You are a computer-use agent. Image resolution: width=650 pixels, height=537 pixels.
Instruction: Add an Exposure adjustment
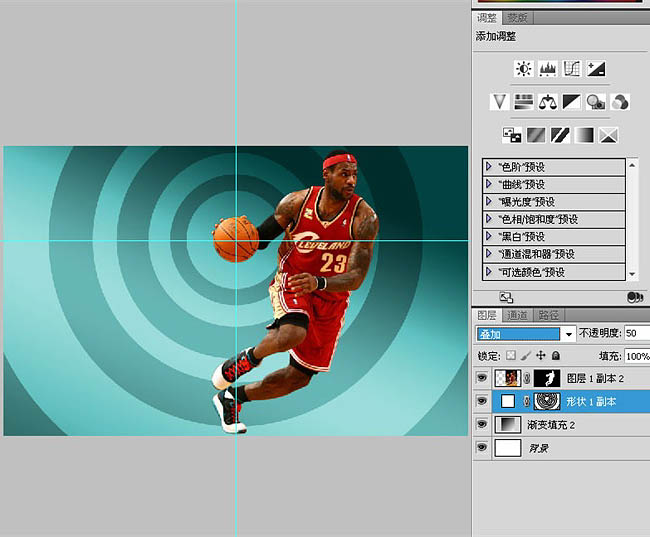[596, 69]
